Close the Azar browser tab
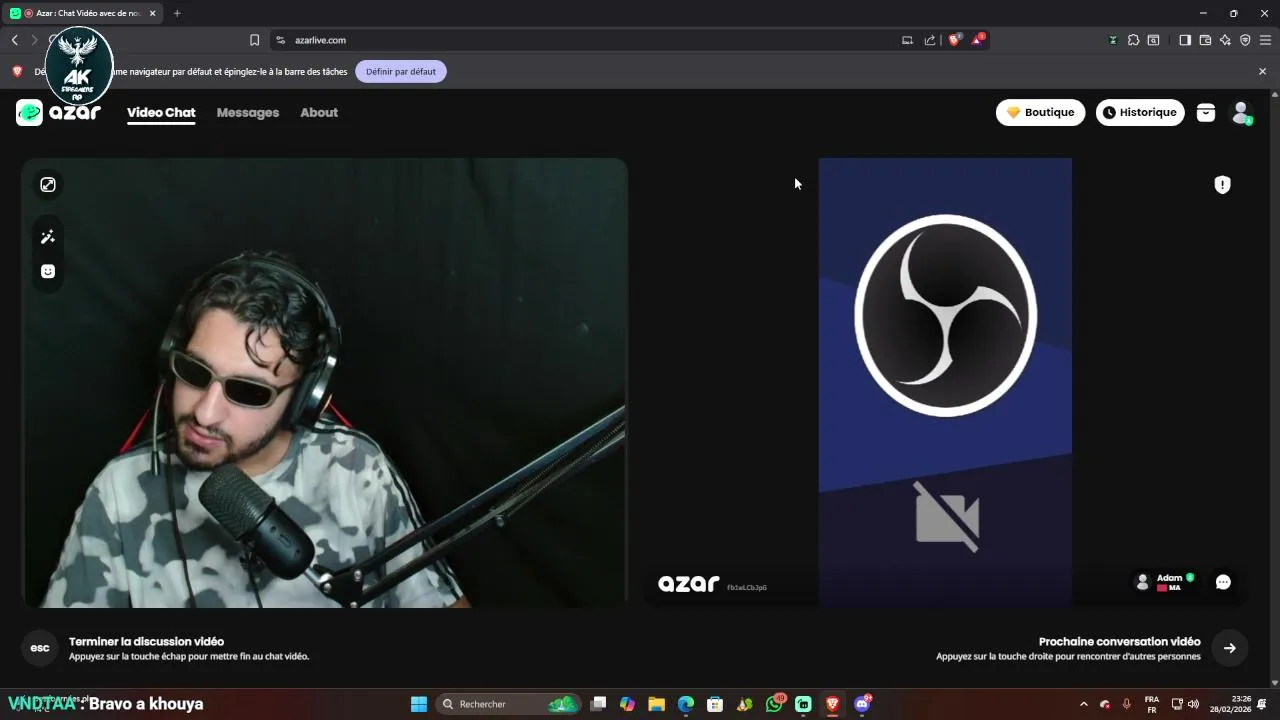 coord(151,13)
